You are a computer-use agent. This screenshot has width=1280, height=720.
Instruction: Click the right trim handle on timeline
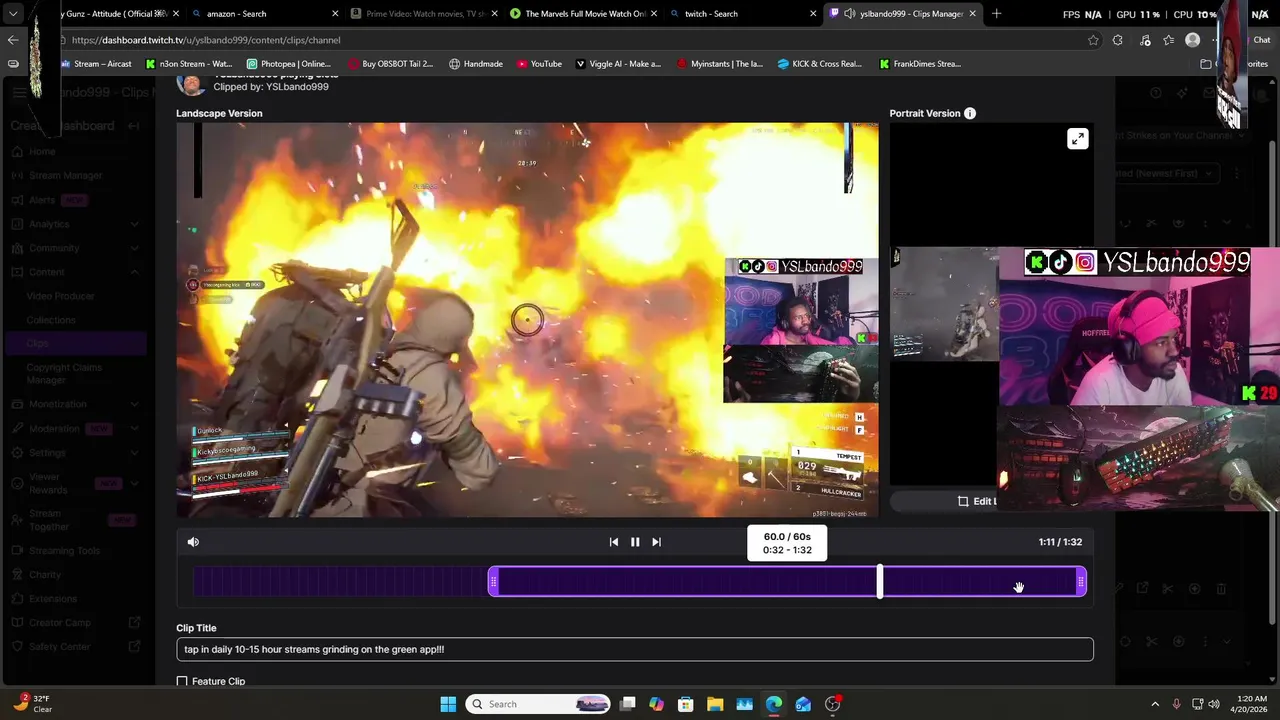point(1081,582)
